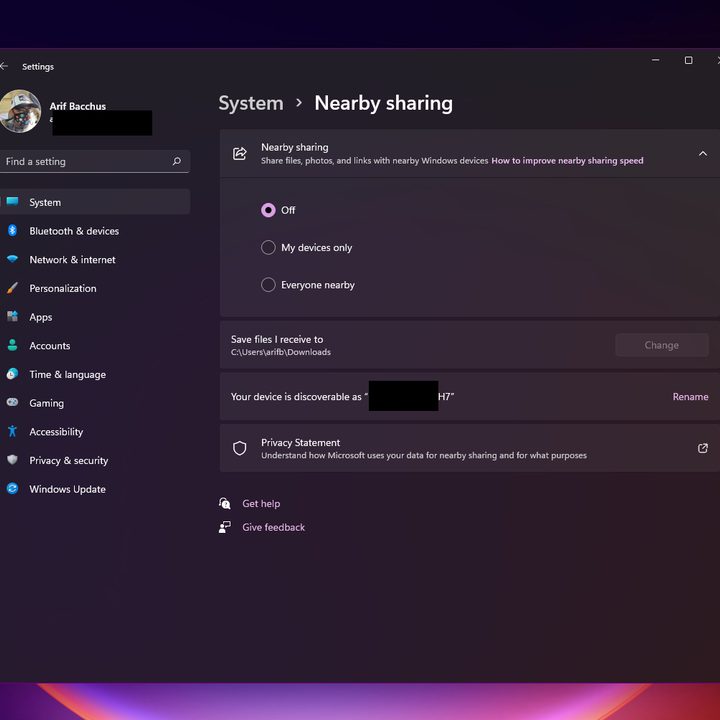Screen dimensions: 720x720
Task: Open System settings category
Action: (x=94, y=202)
